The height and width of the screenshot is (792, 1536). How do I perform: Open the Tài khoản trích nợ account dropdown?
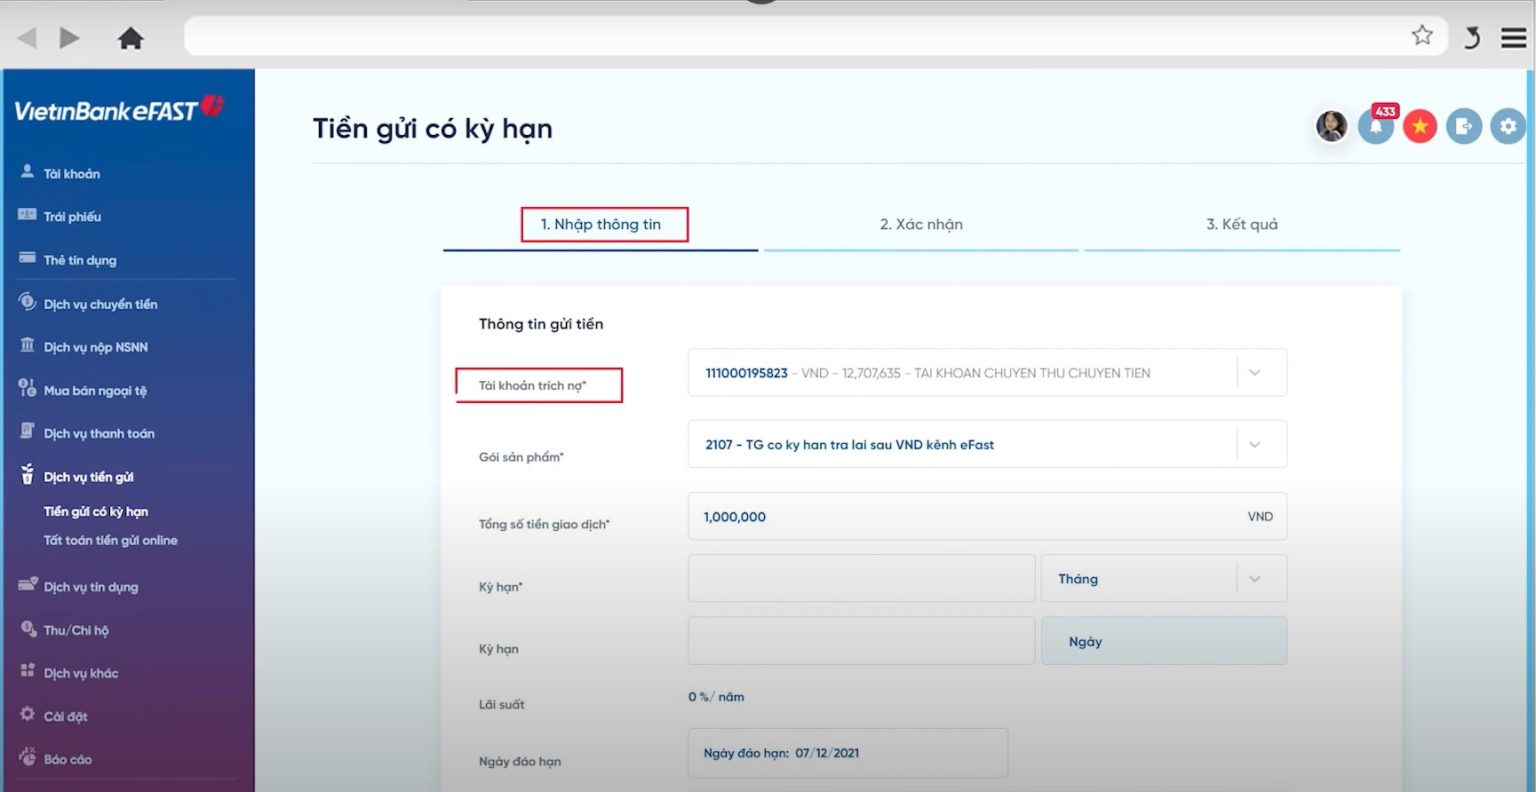point(1255,372)
